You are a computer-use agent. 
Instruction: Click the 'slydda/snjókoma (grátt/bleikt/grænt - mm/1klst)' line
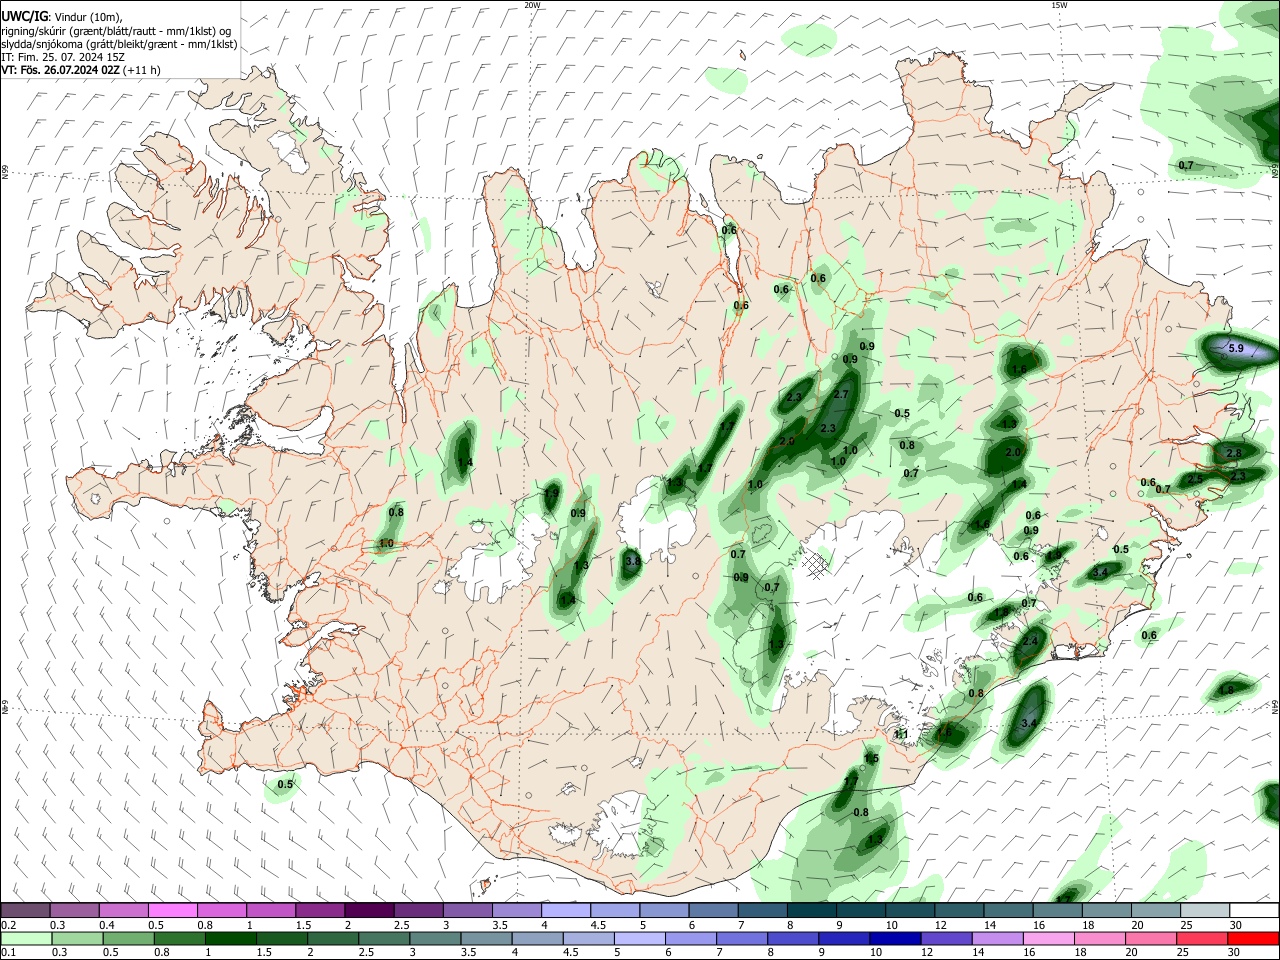click(119, 44)
